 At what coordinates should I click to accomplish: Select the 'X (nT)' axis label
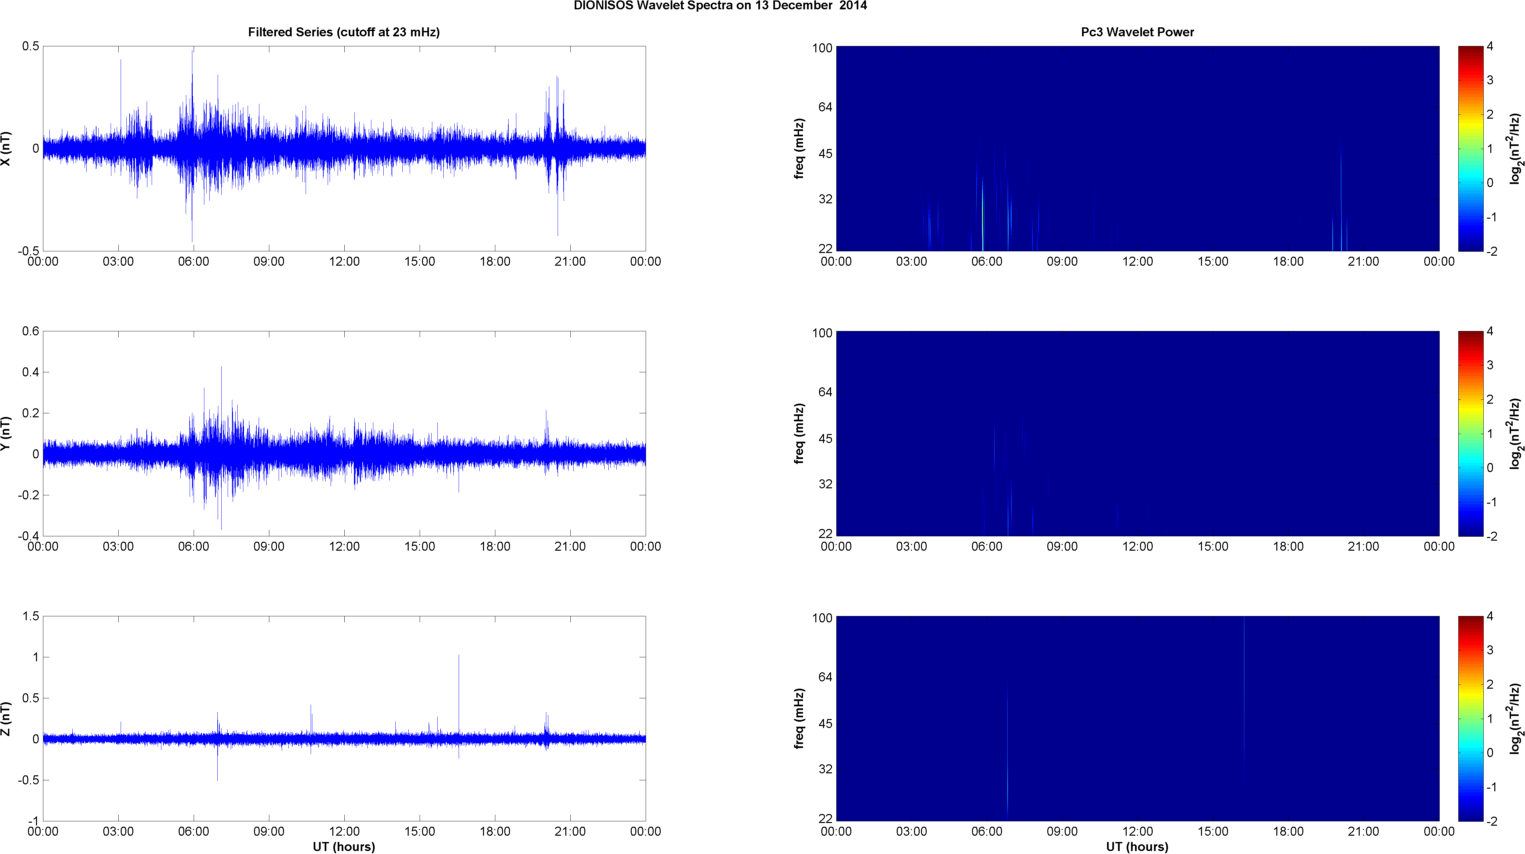pyautogui.click(x=6, y=148)
